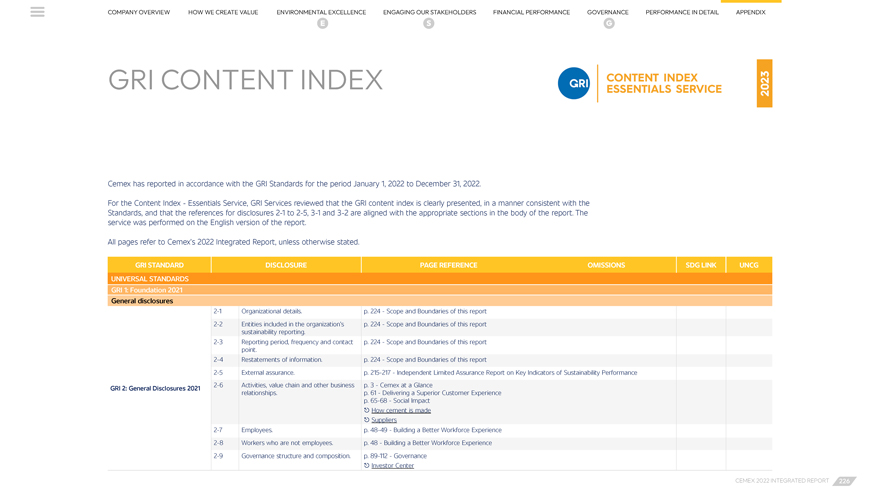
Task: Click the 2023 orange year badge
Action: 764,84
